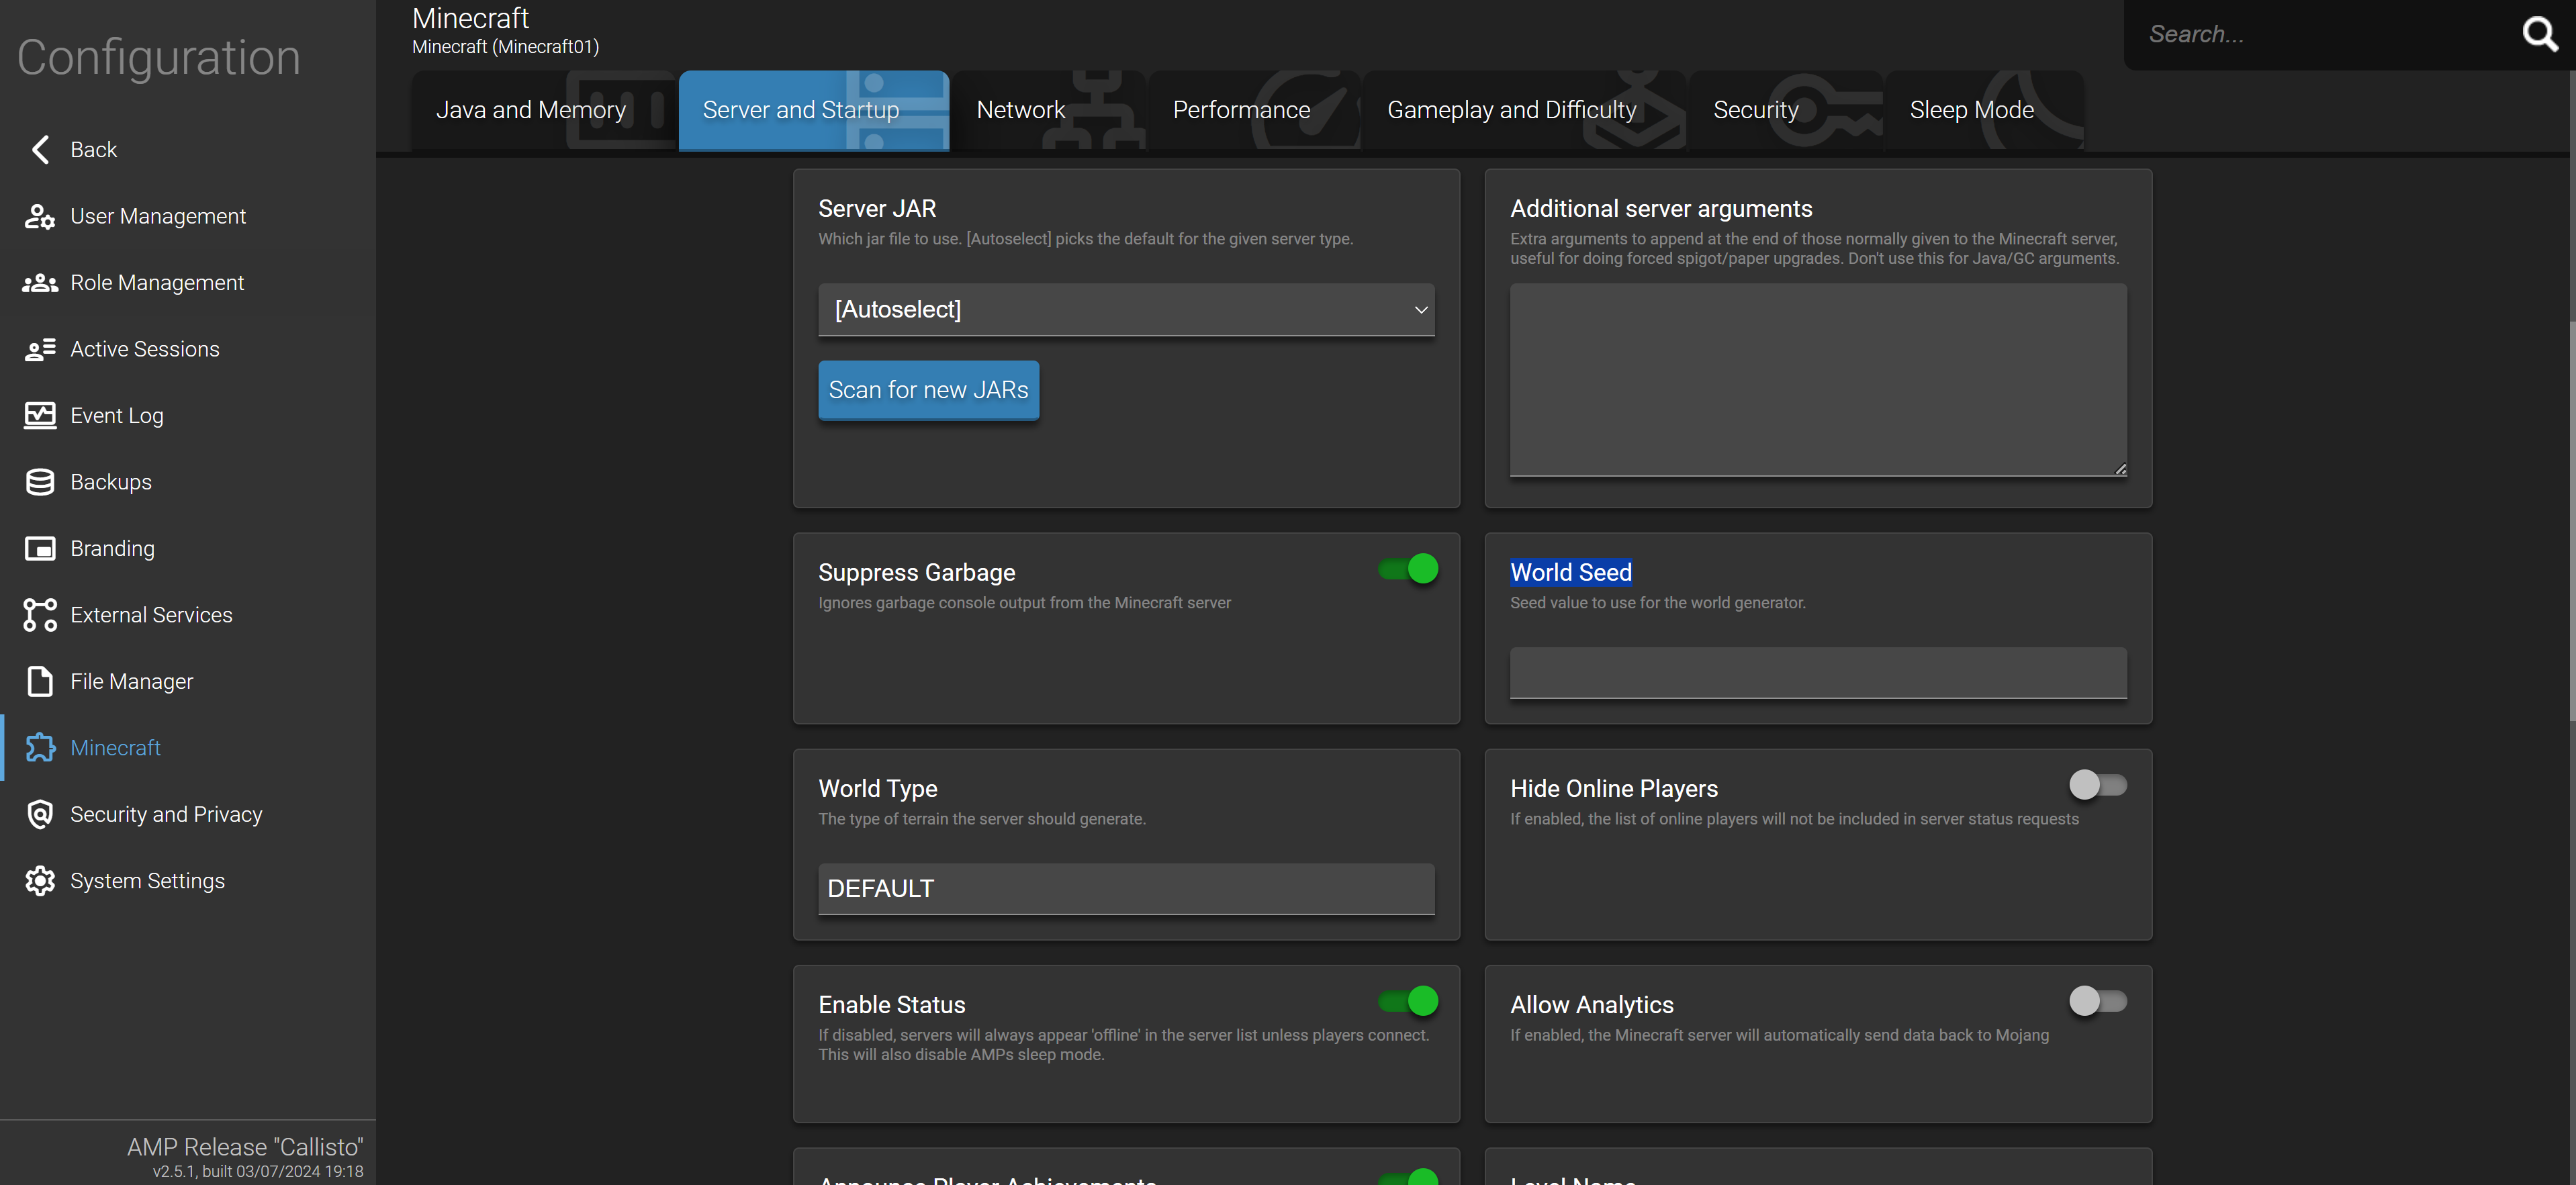Open the Server JAR Autoselect dropdown

point(1126,310)
